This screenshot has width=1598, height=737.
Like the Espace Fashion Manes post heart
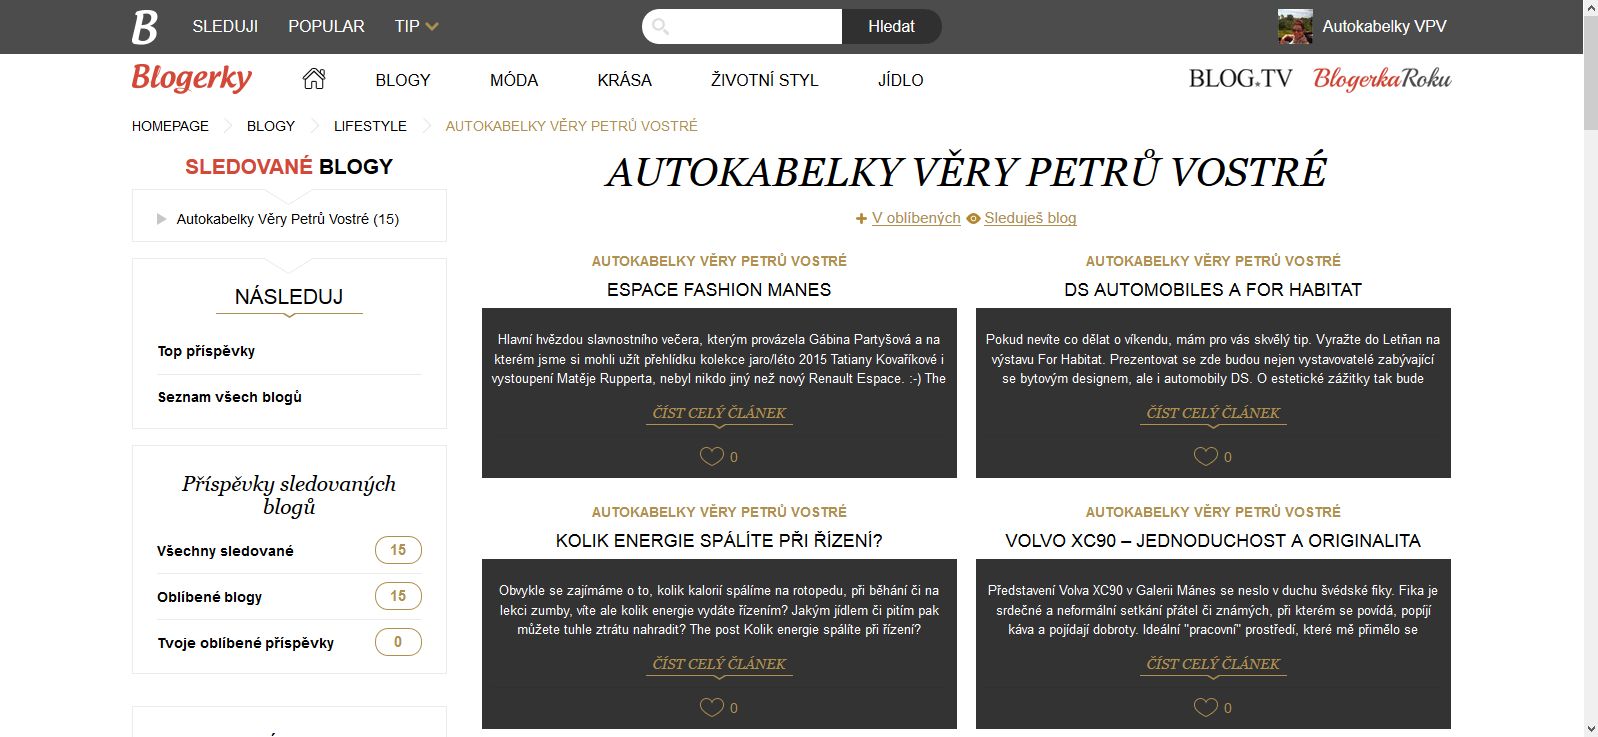point(711,457)
